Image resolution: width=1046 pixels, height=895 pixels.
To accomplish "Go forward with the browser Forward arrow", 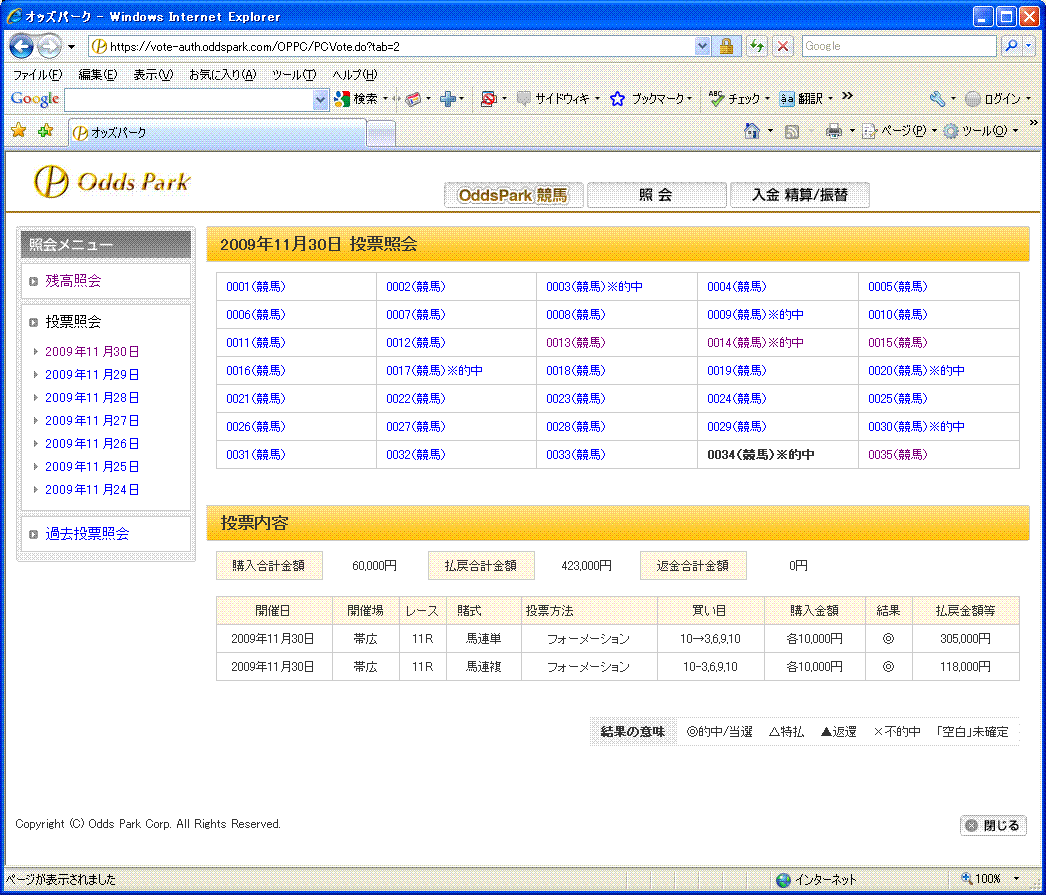I will pos(49,46).
